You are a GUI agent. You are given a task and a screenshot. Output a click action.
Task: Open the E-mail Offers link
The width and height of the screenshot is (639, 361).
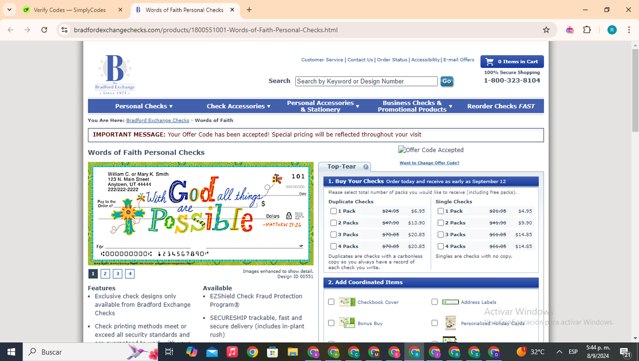(x=459, y=59)
